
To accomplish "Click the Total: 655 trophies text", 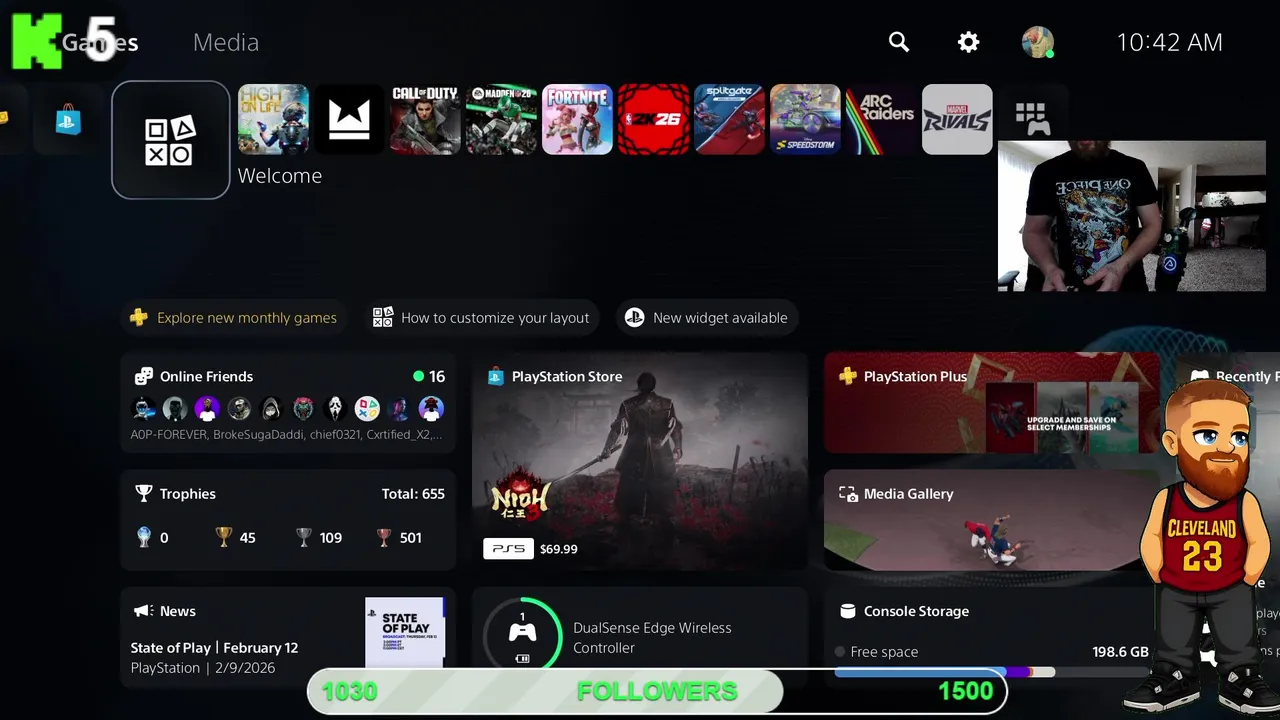I will [x=413, y=494].
